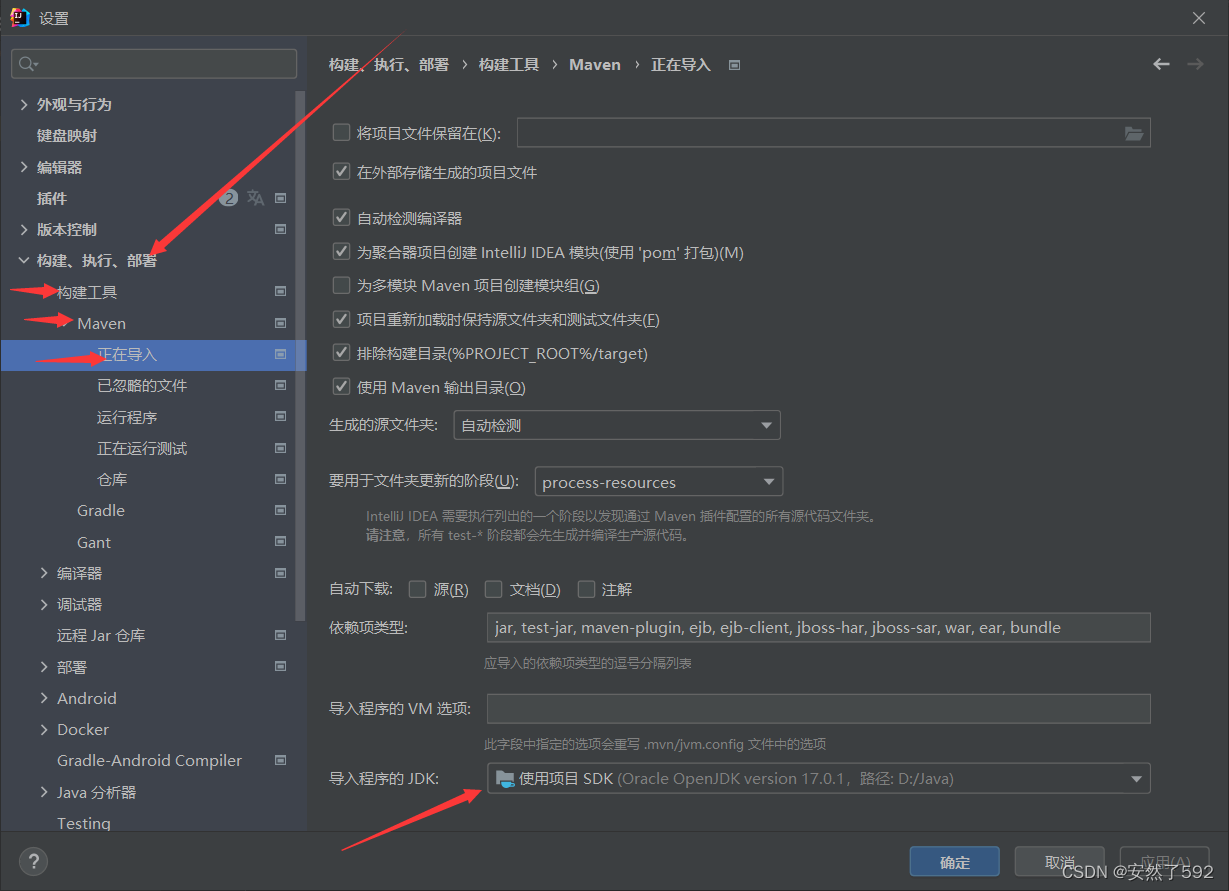
Task: Enable 将项目文件保留在 checkbox
Action: coord(341,132)
